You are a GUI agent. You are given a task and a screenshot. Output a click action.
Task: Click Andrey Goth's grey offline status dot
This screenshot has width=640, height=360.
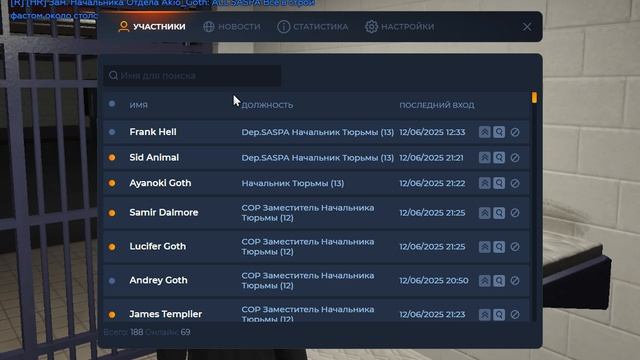112,281
